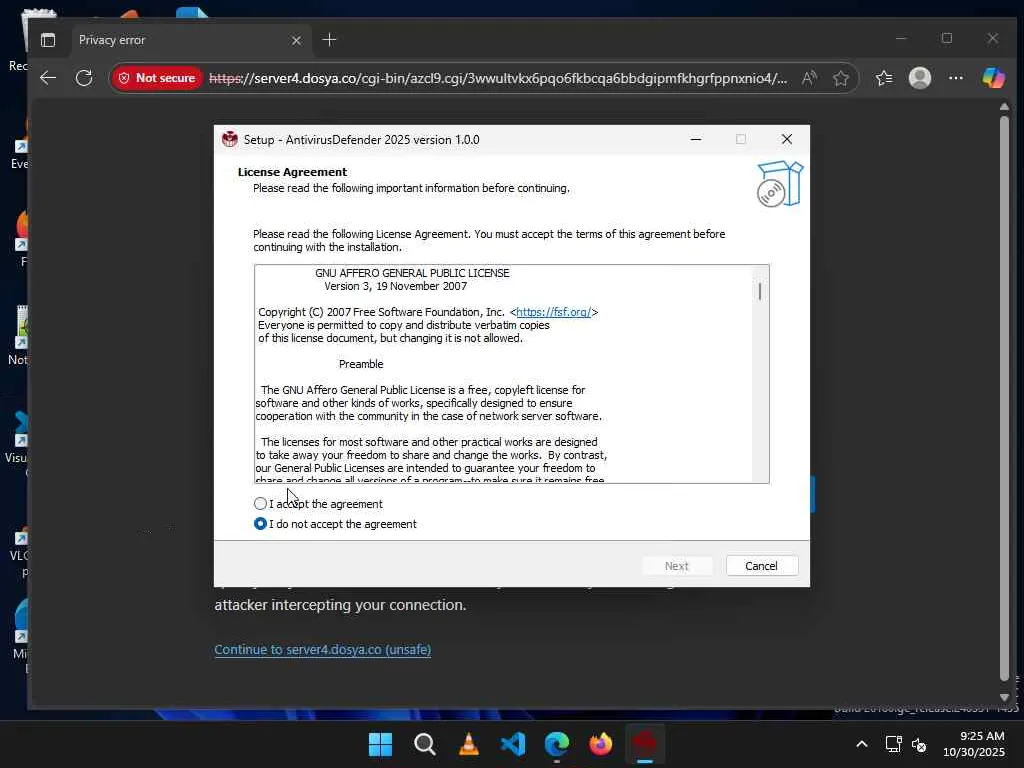Refresh the Edge browser page

(x=84, y=78)
